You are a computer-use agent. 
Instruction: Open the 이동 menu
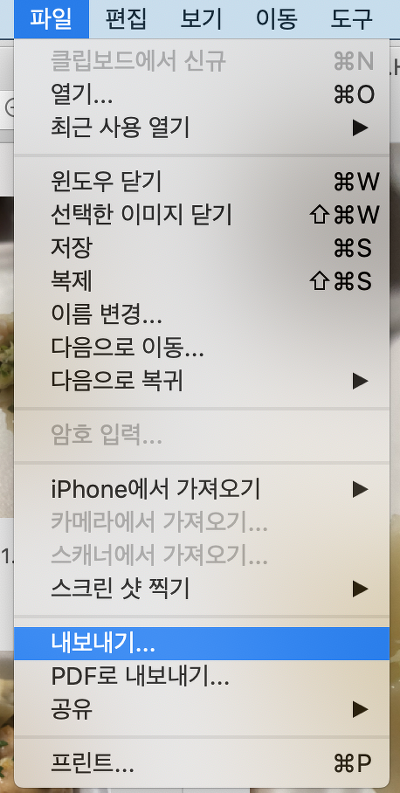(x=276, y=19)
